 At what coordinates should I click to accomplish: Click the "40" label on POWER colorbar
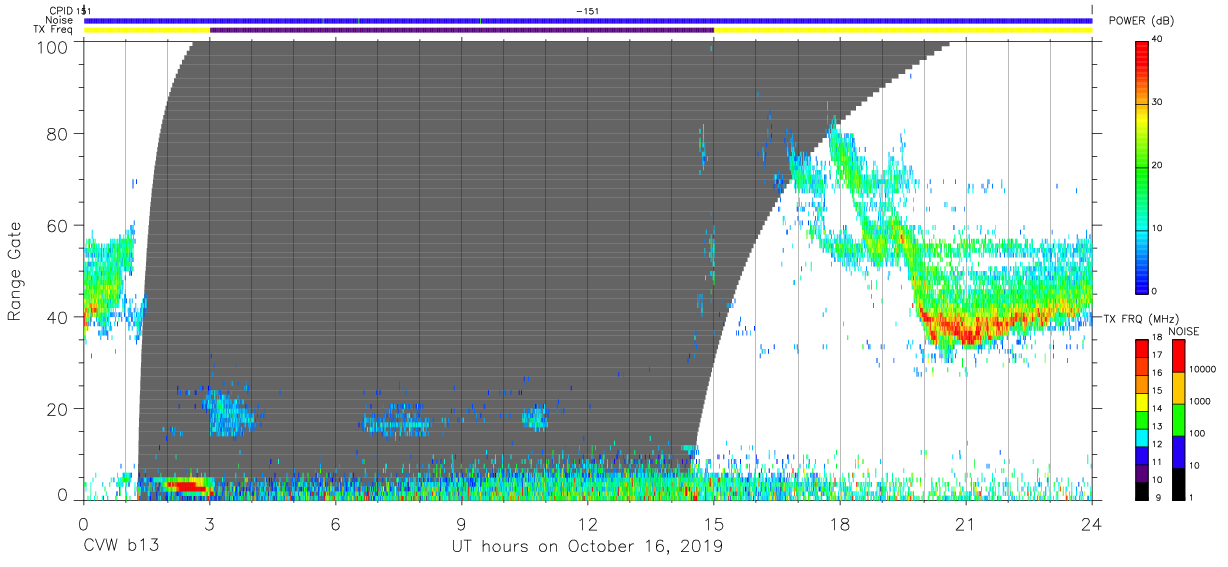(1156, 40)
